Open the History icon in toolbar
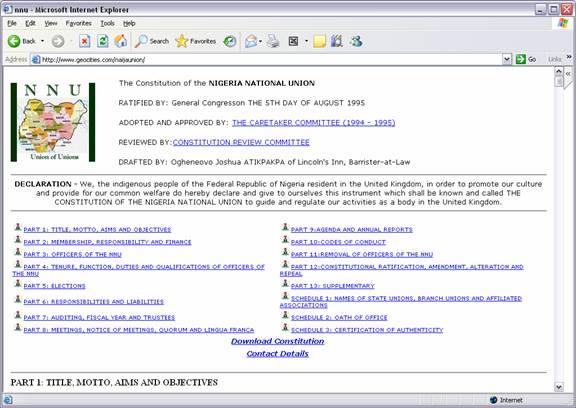The height and width of the screenshot is (408, 576). pos(230,41)
